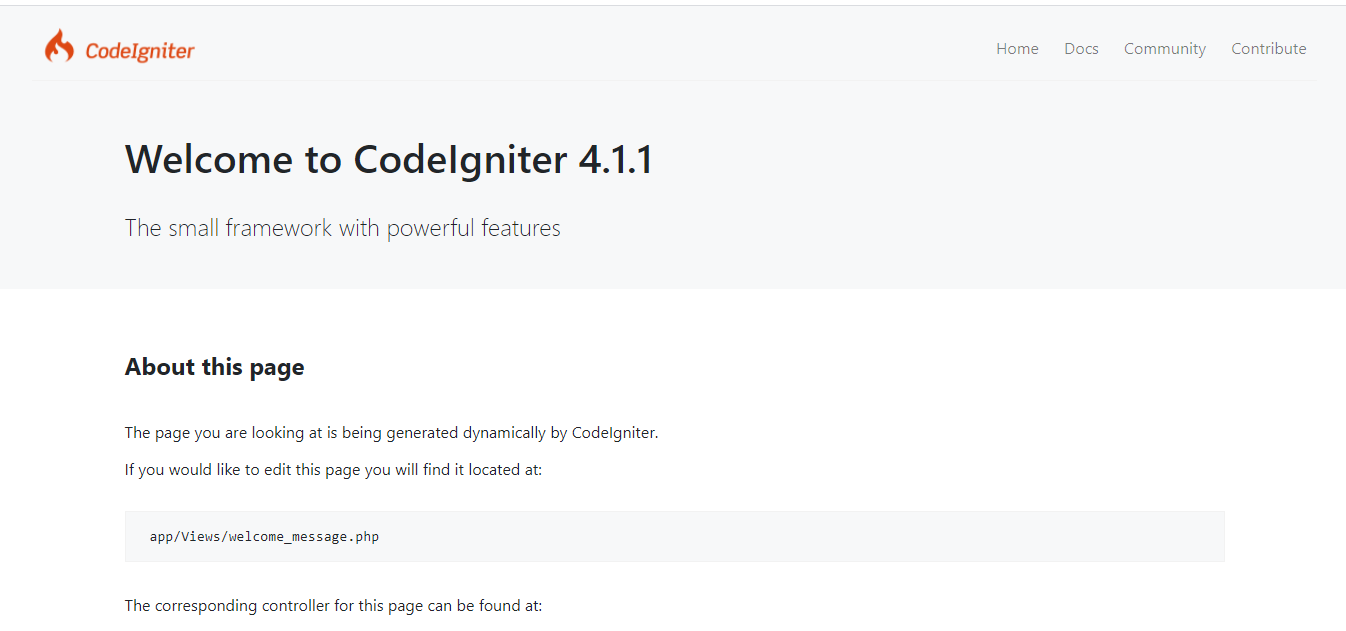Select the framework tagline text

click(x=342, y=228)
